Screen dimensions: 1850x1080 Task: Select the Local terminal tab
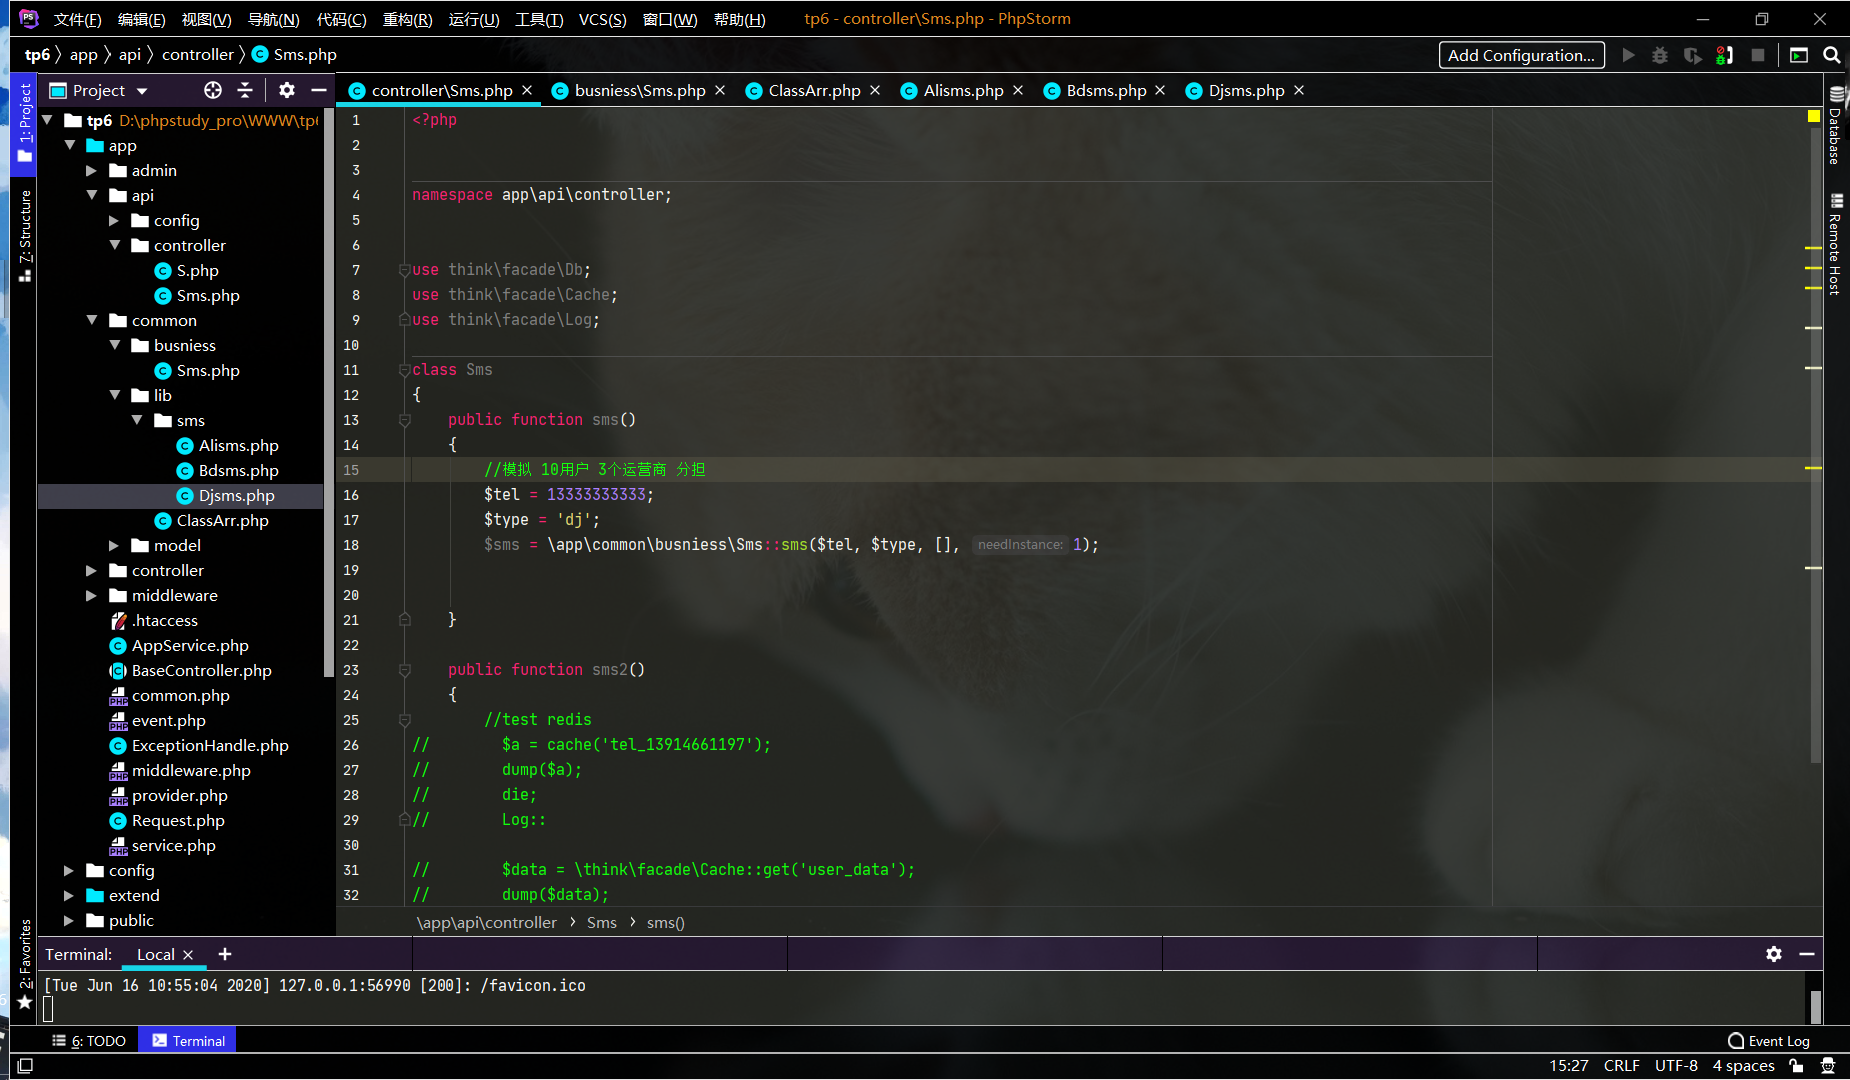[x=155, y=954]
